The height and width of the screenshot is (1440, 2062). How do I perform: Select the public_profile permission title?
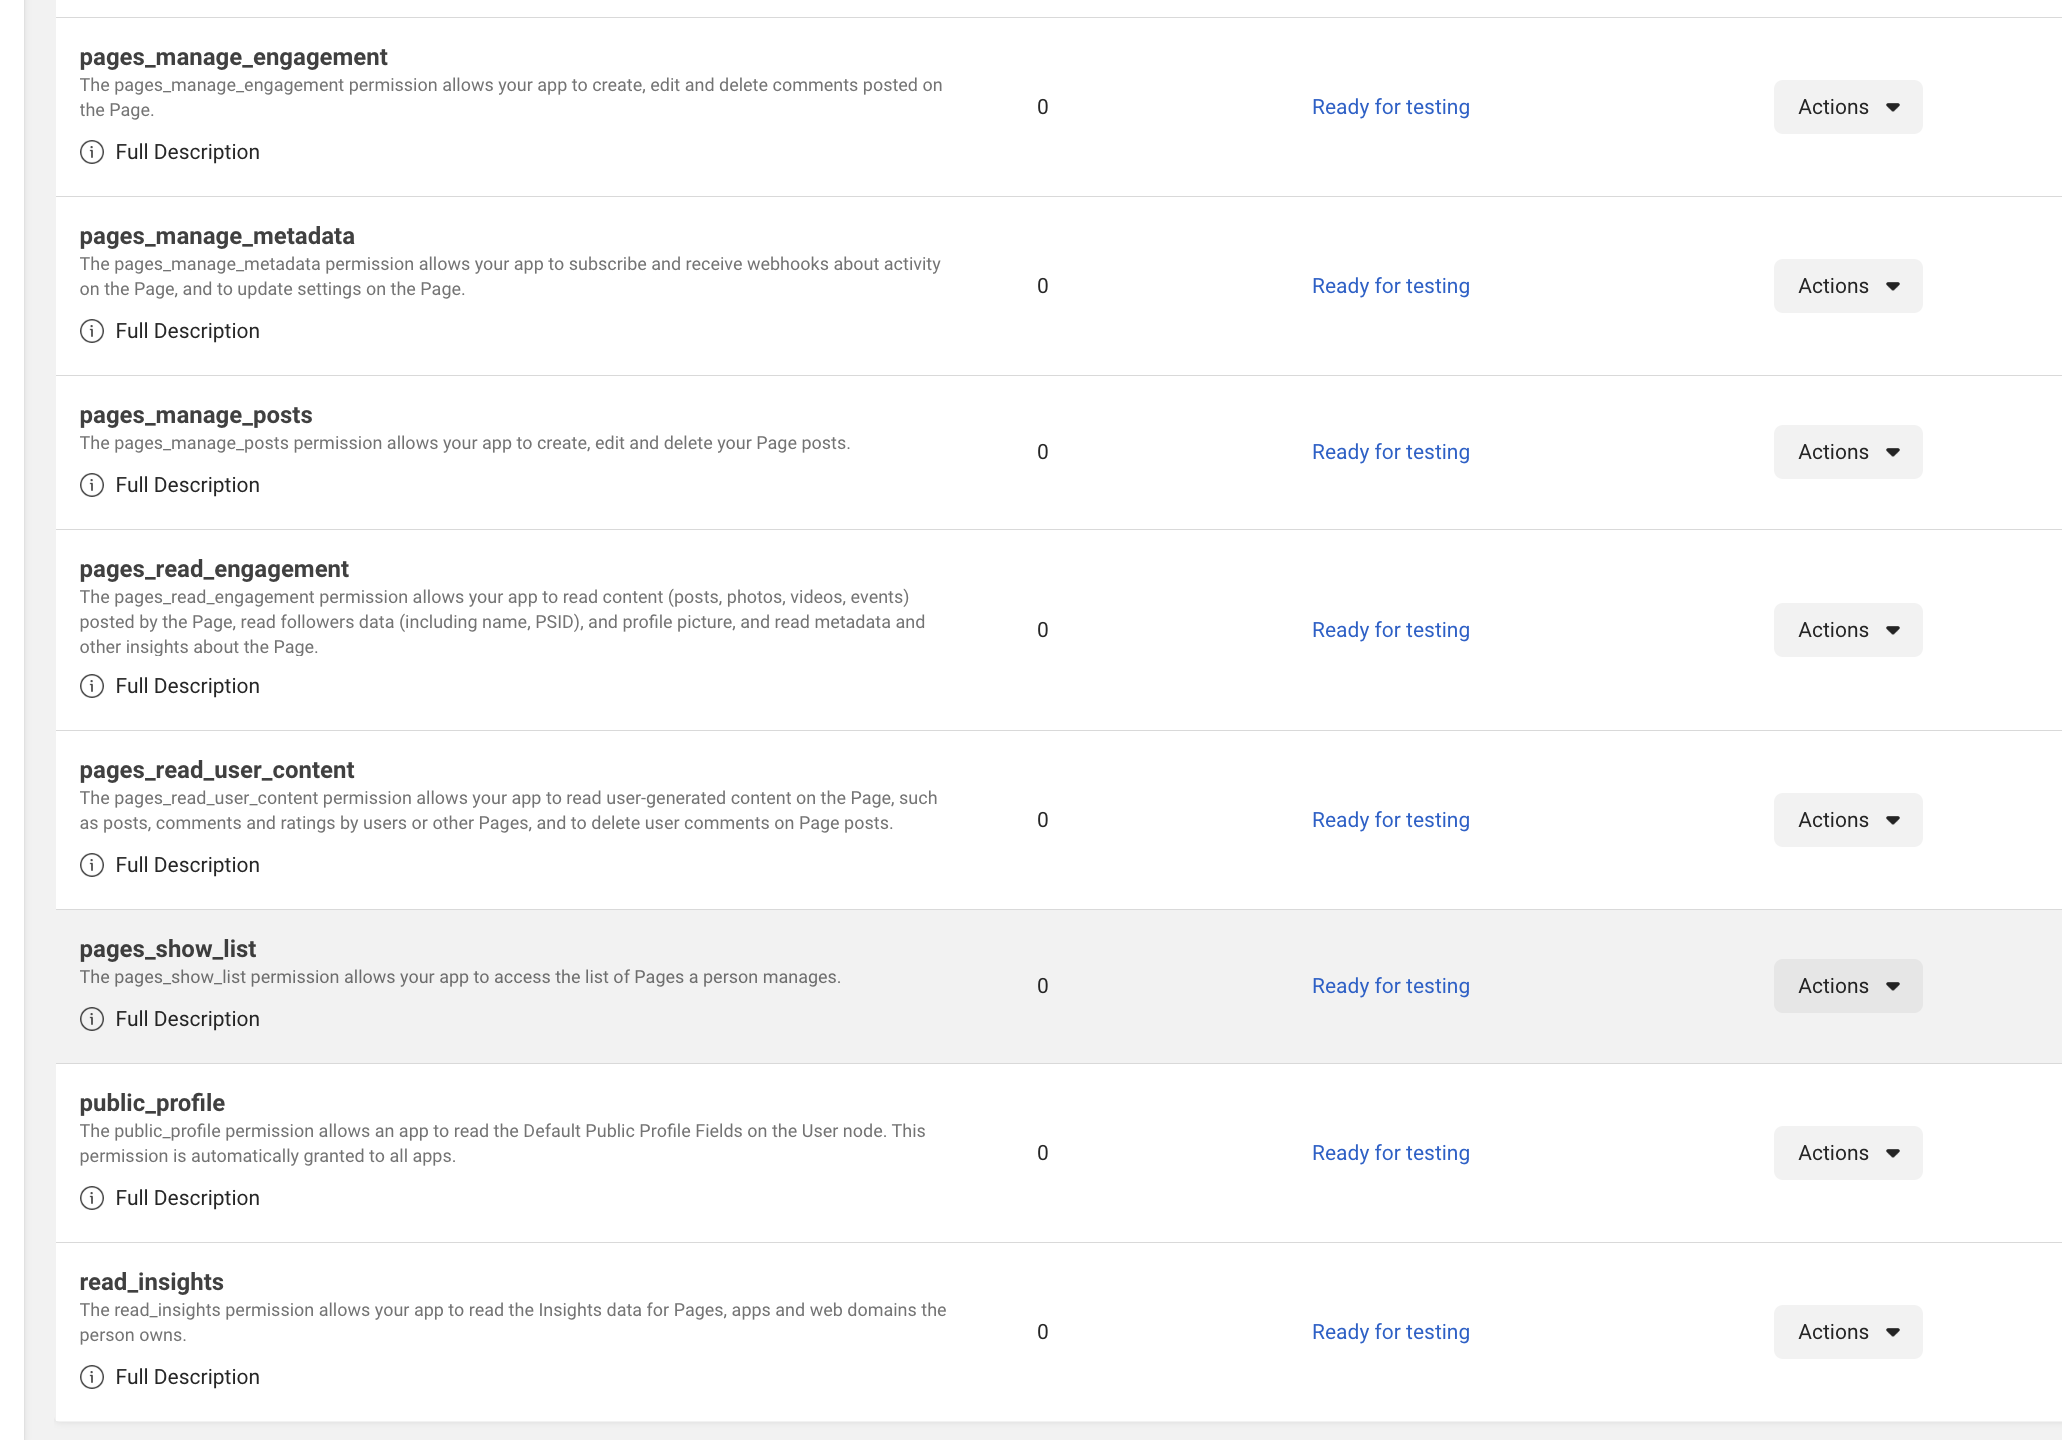[x=152, y=1103]
